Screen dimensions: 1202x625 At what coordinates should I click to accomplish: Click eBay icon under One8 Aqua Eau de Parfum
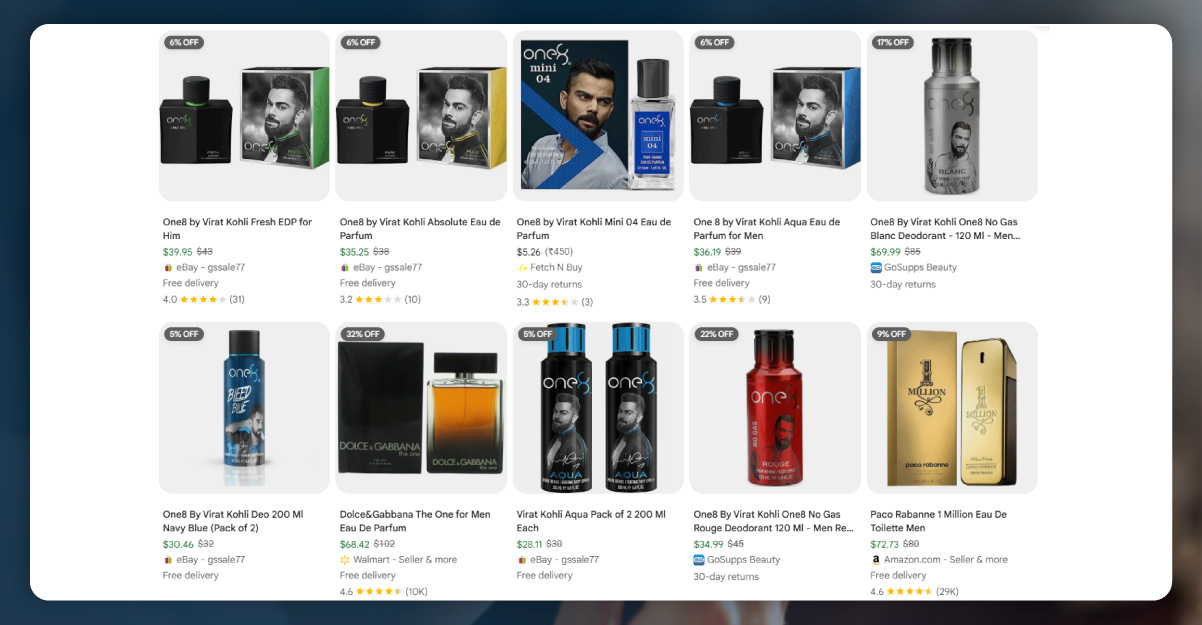(x=698, y=268)
